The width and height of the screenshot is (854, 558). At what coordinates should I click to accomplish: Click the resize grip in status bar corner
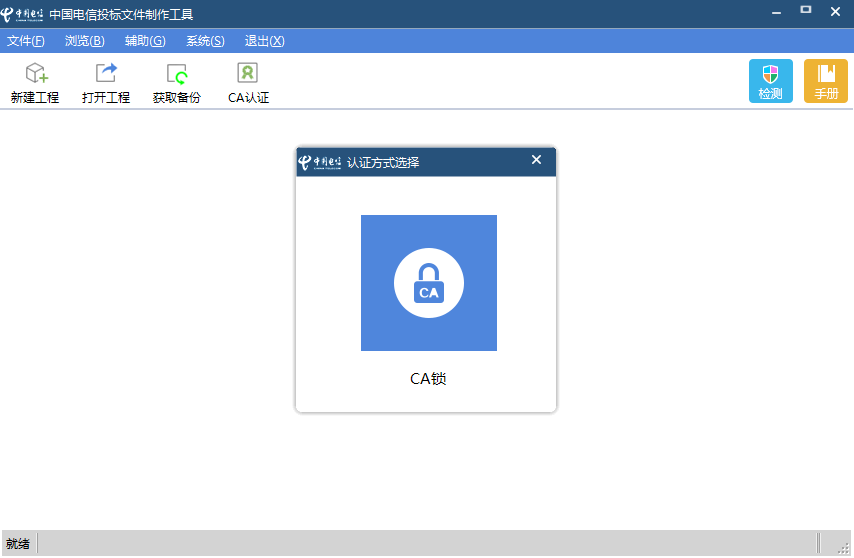pos(844,548)
